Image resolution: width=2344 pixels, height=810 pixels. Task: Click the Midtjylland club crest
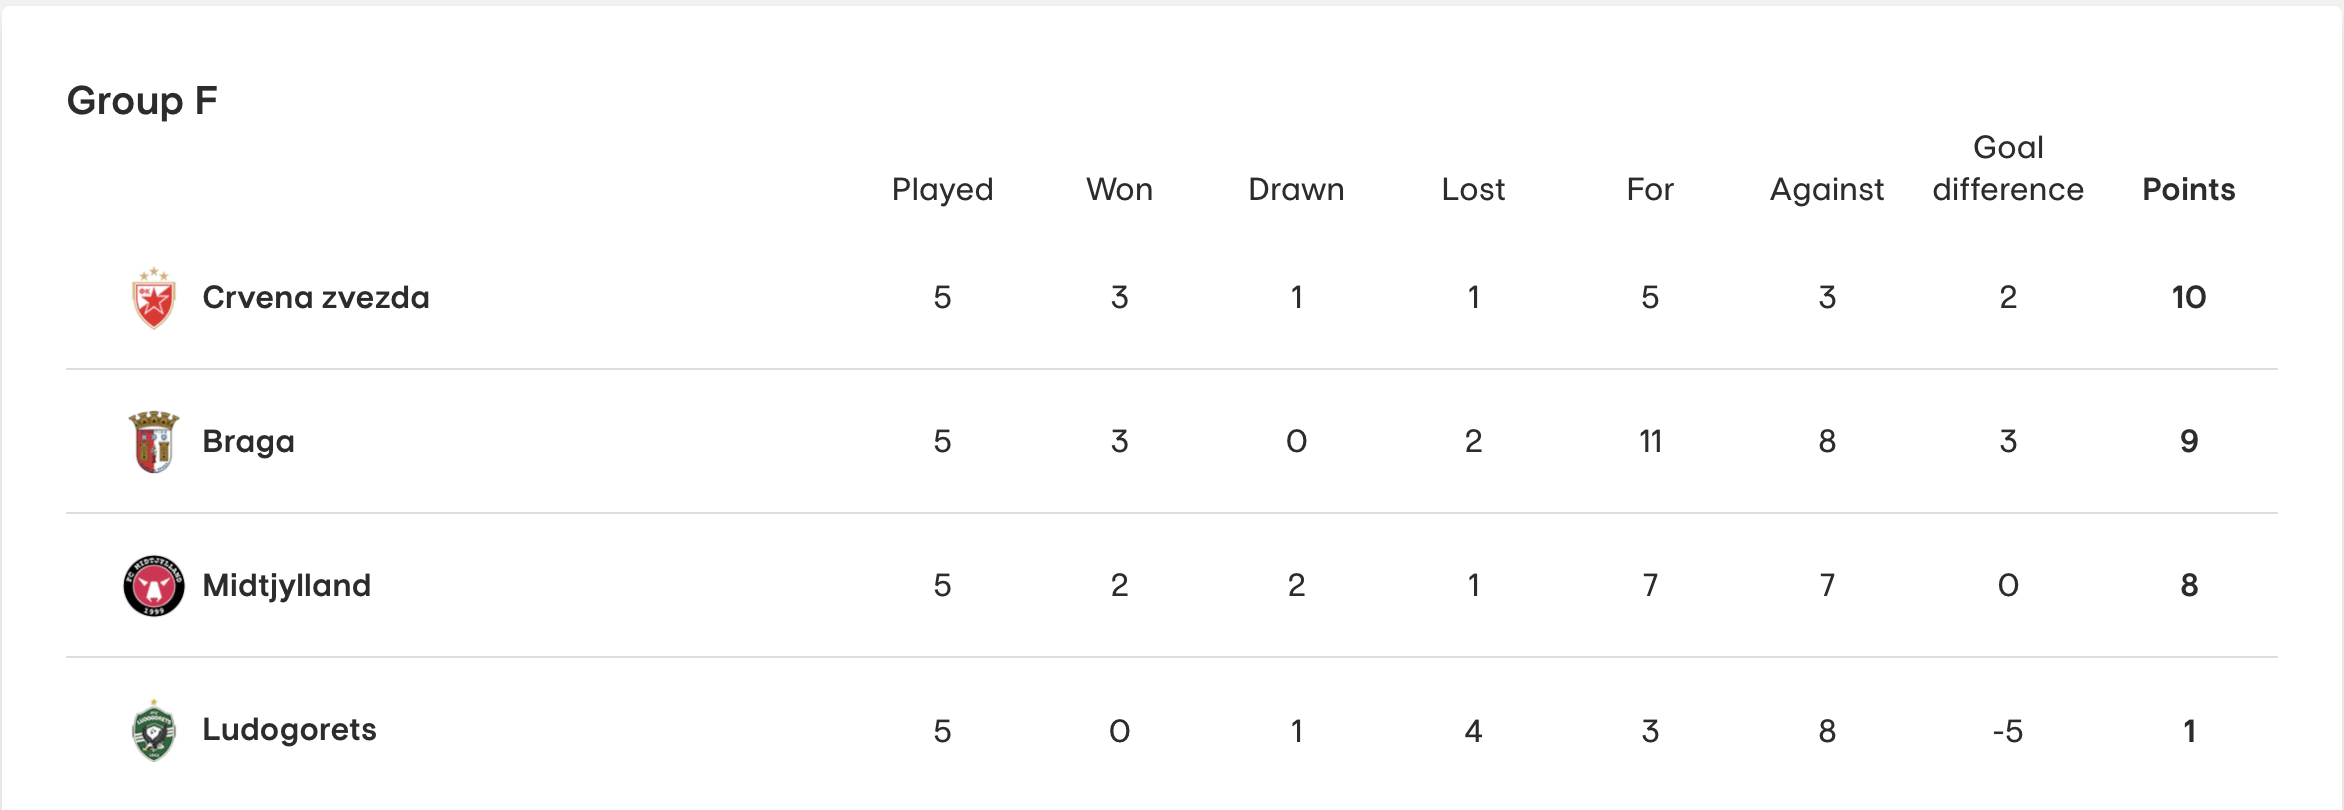click(x=154, y=586)
